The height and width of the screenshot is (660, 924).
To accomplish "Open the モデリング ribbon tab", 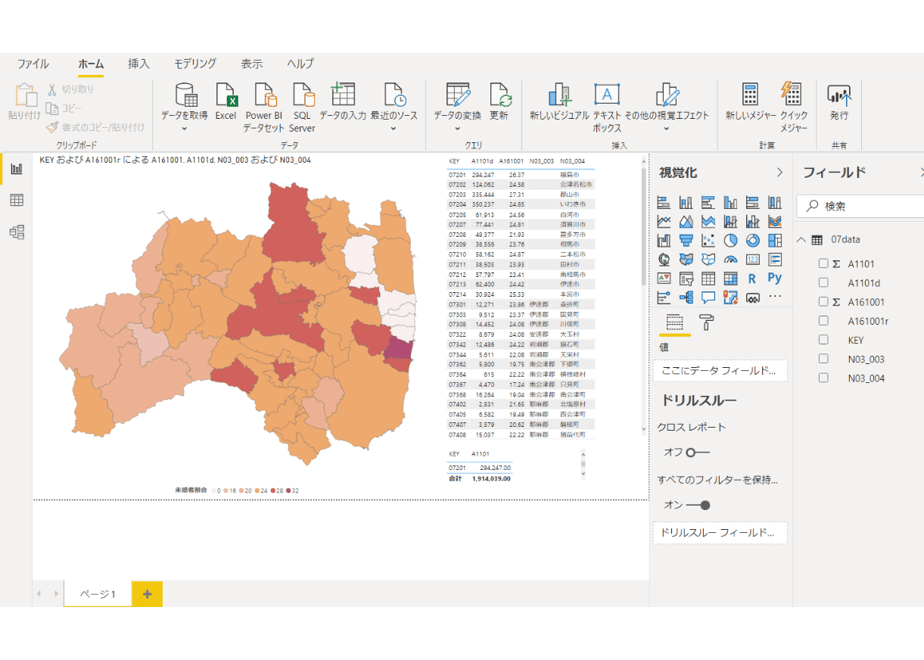I will click(x=195, y=64).
